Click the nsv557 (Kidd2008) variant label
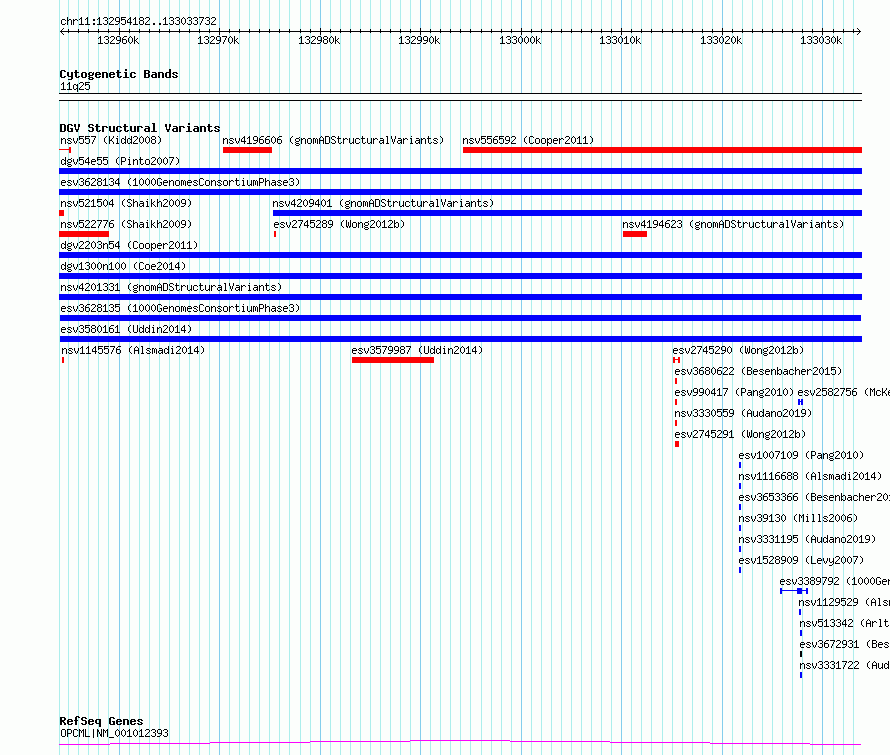Viewport: 890px width, 755px height. 111,140
